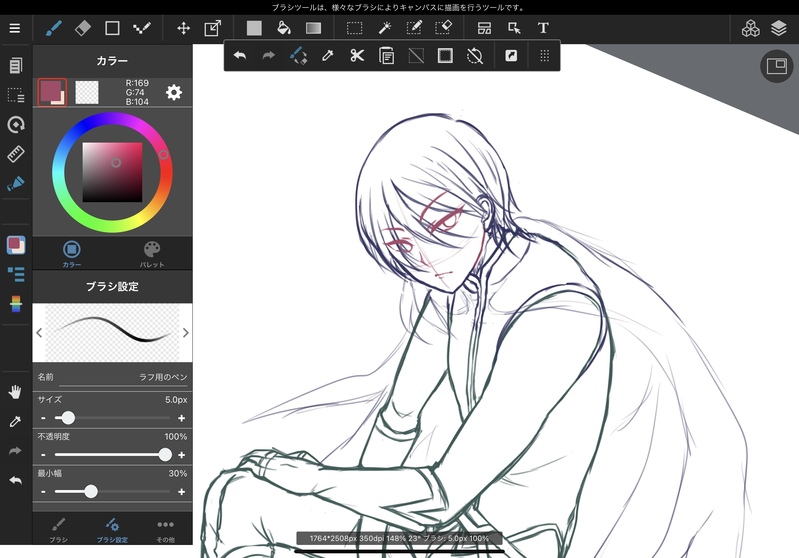Image resolution: width=799 pixels, height=558 pixels.
Task: Select the Transform tool
Action: coord(212,28)
